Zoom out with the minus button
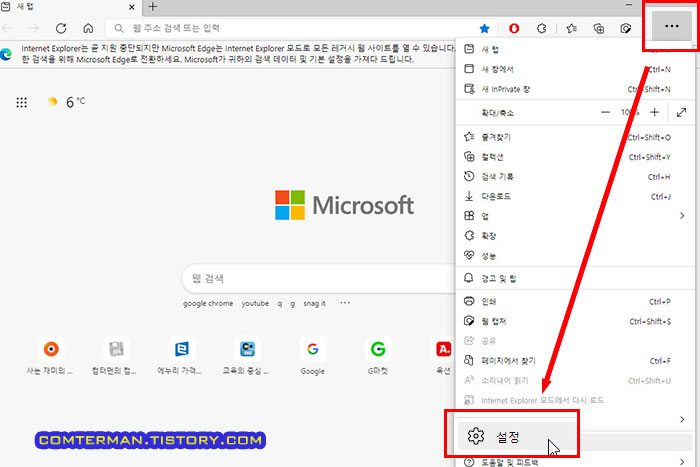This screenshot has height=467, width=700. pyautogui.click(x=605, y=113)
